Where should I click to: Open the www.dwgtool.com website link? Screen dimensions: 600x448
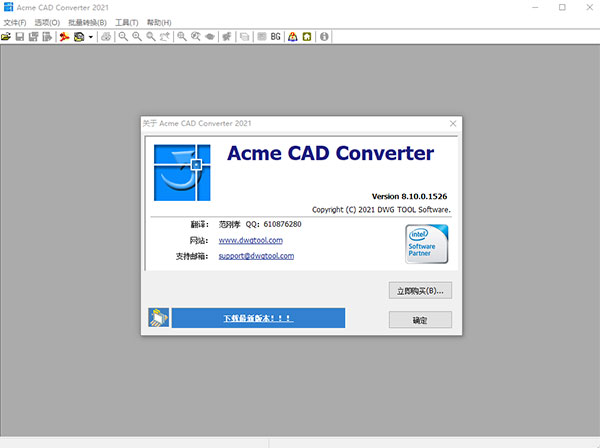251,240
